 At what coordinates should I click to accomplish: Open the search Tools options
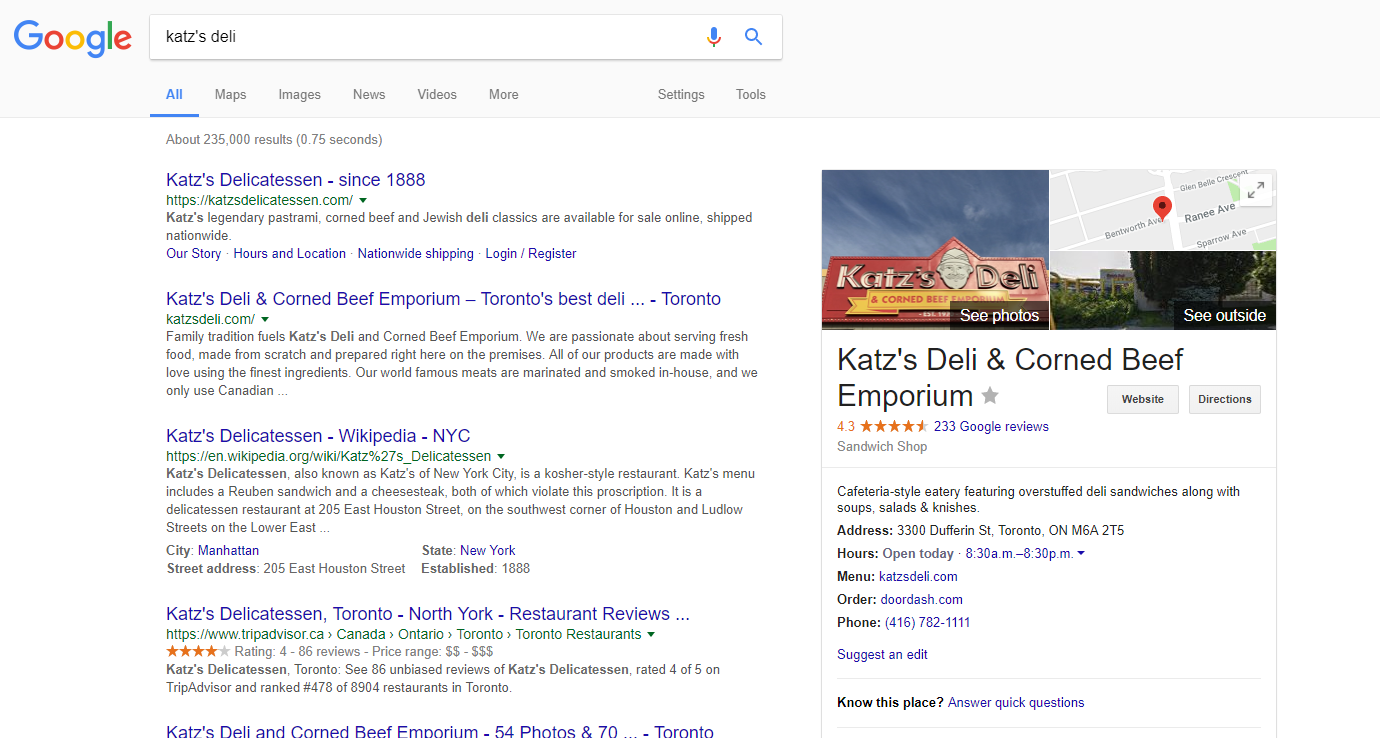pyautogui.click(x=751, y=95)
